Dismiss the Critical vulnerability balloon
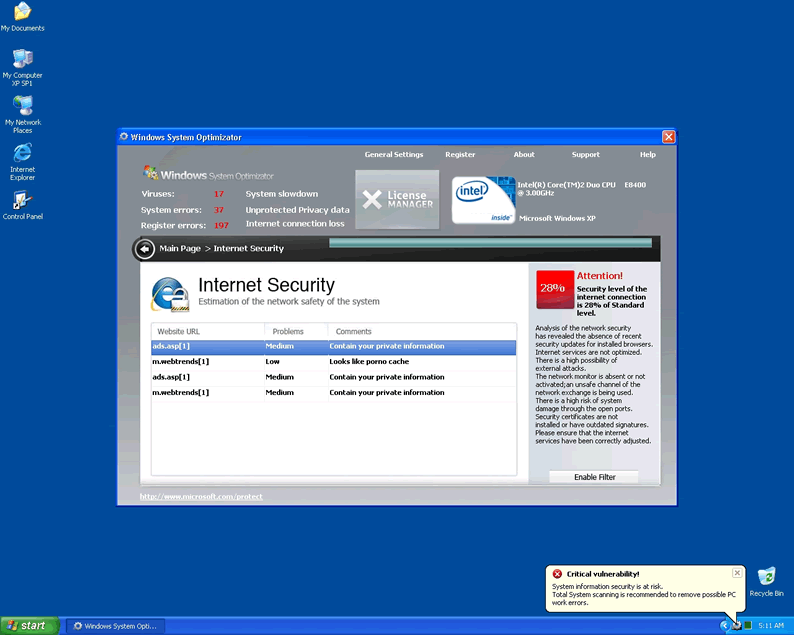The width and height of the screenshot is (794, 635). pyautogui.click(x=737, y=573)
